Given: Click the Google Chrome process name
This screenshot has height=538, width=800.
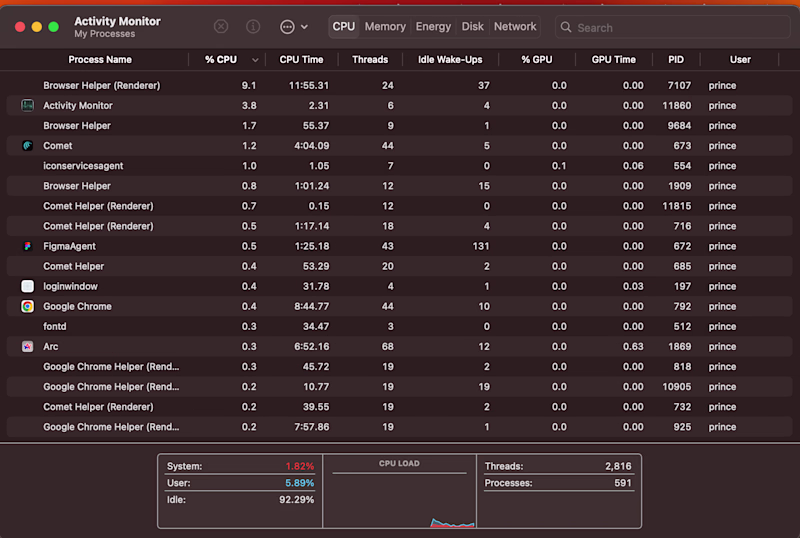Looking at the screenshot, I should [x=77, y=306].
